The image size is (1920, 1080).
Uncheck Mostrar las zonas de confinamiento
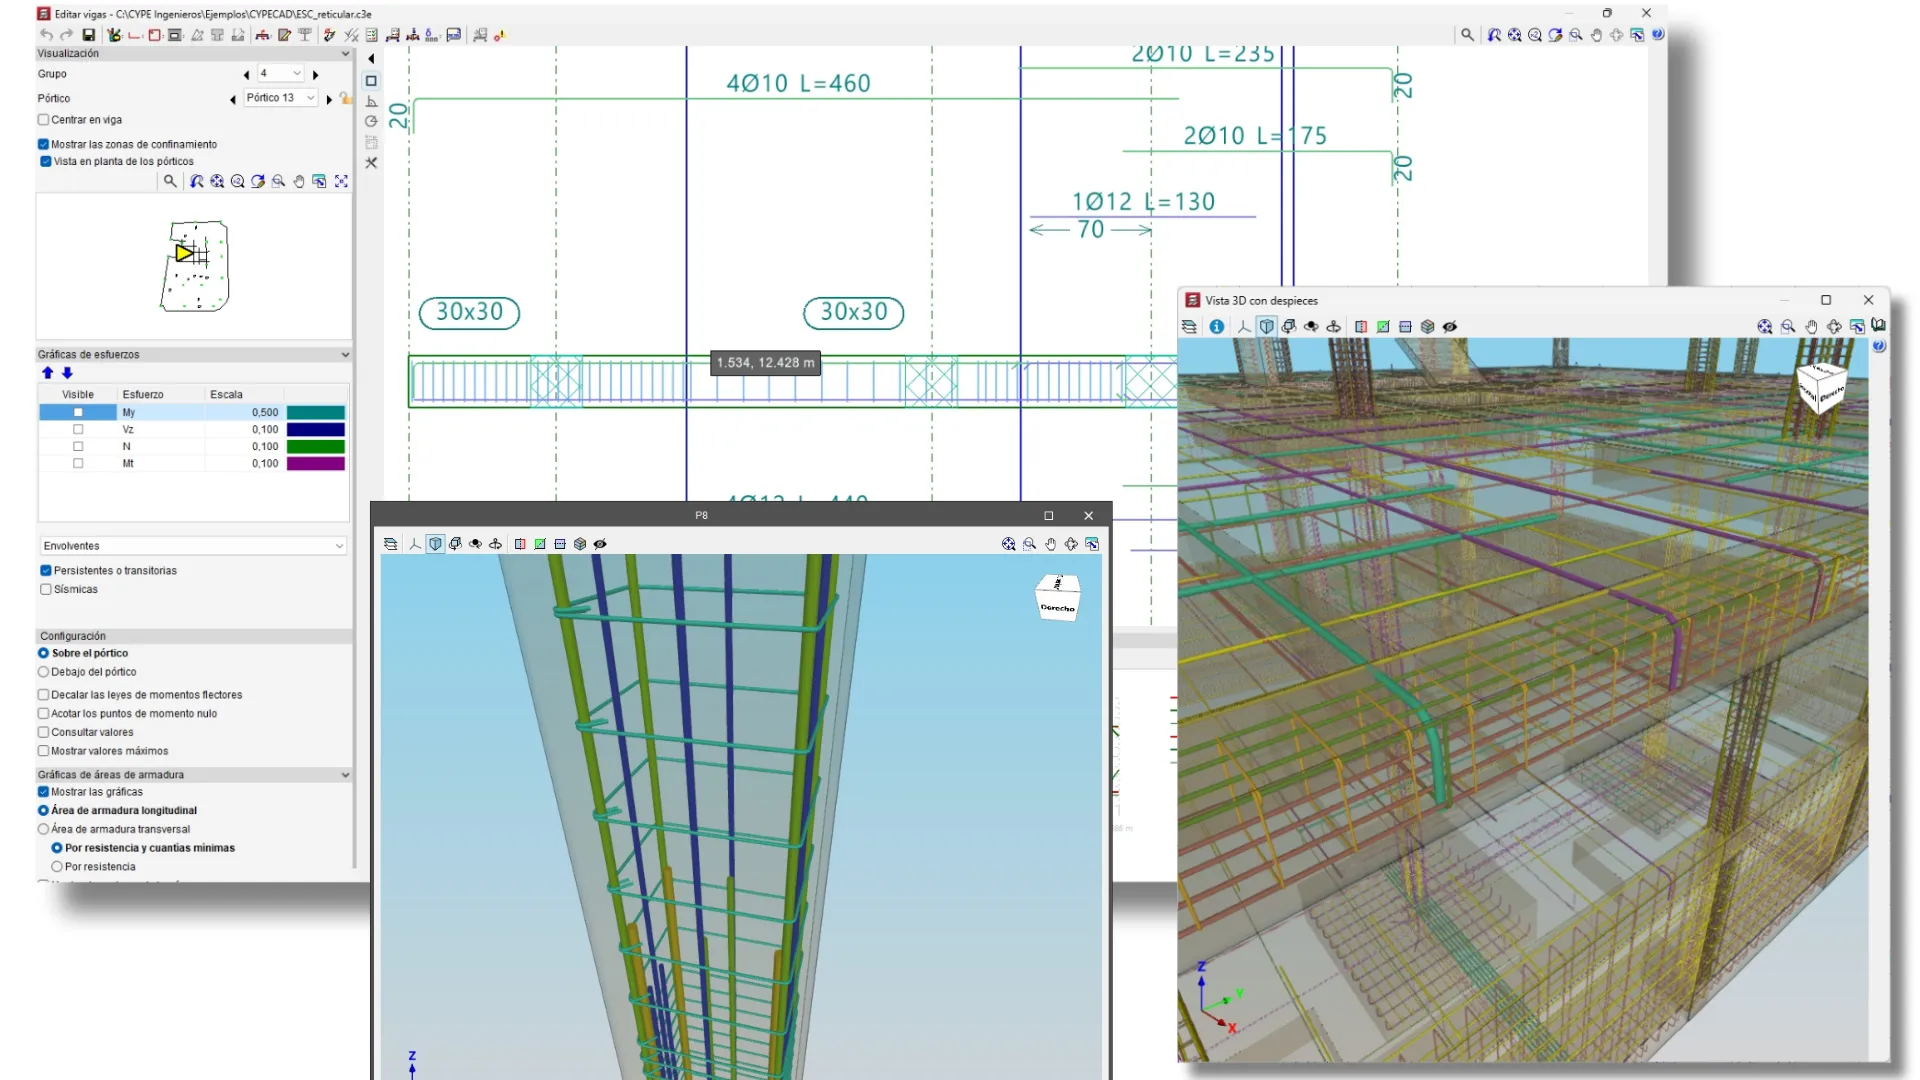click(44, 144)
